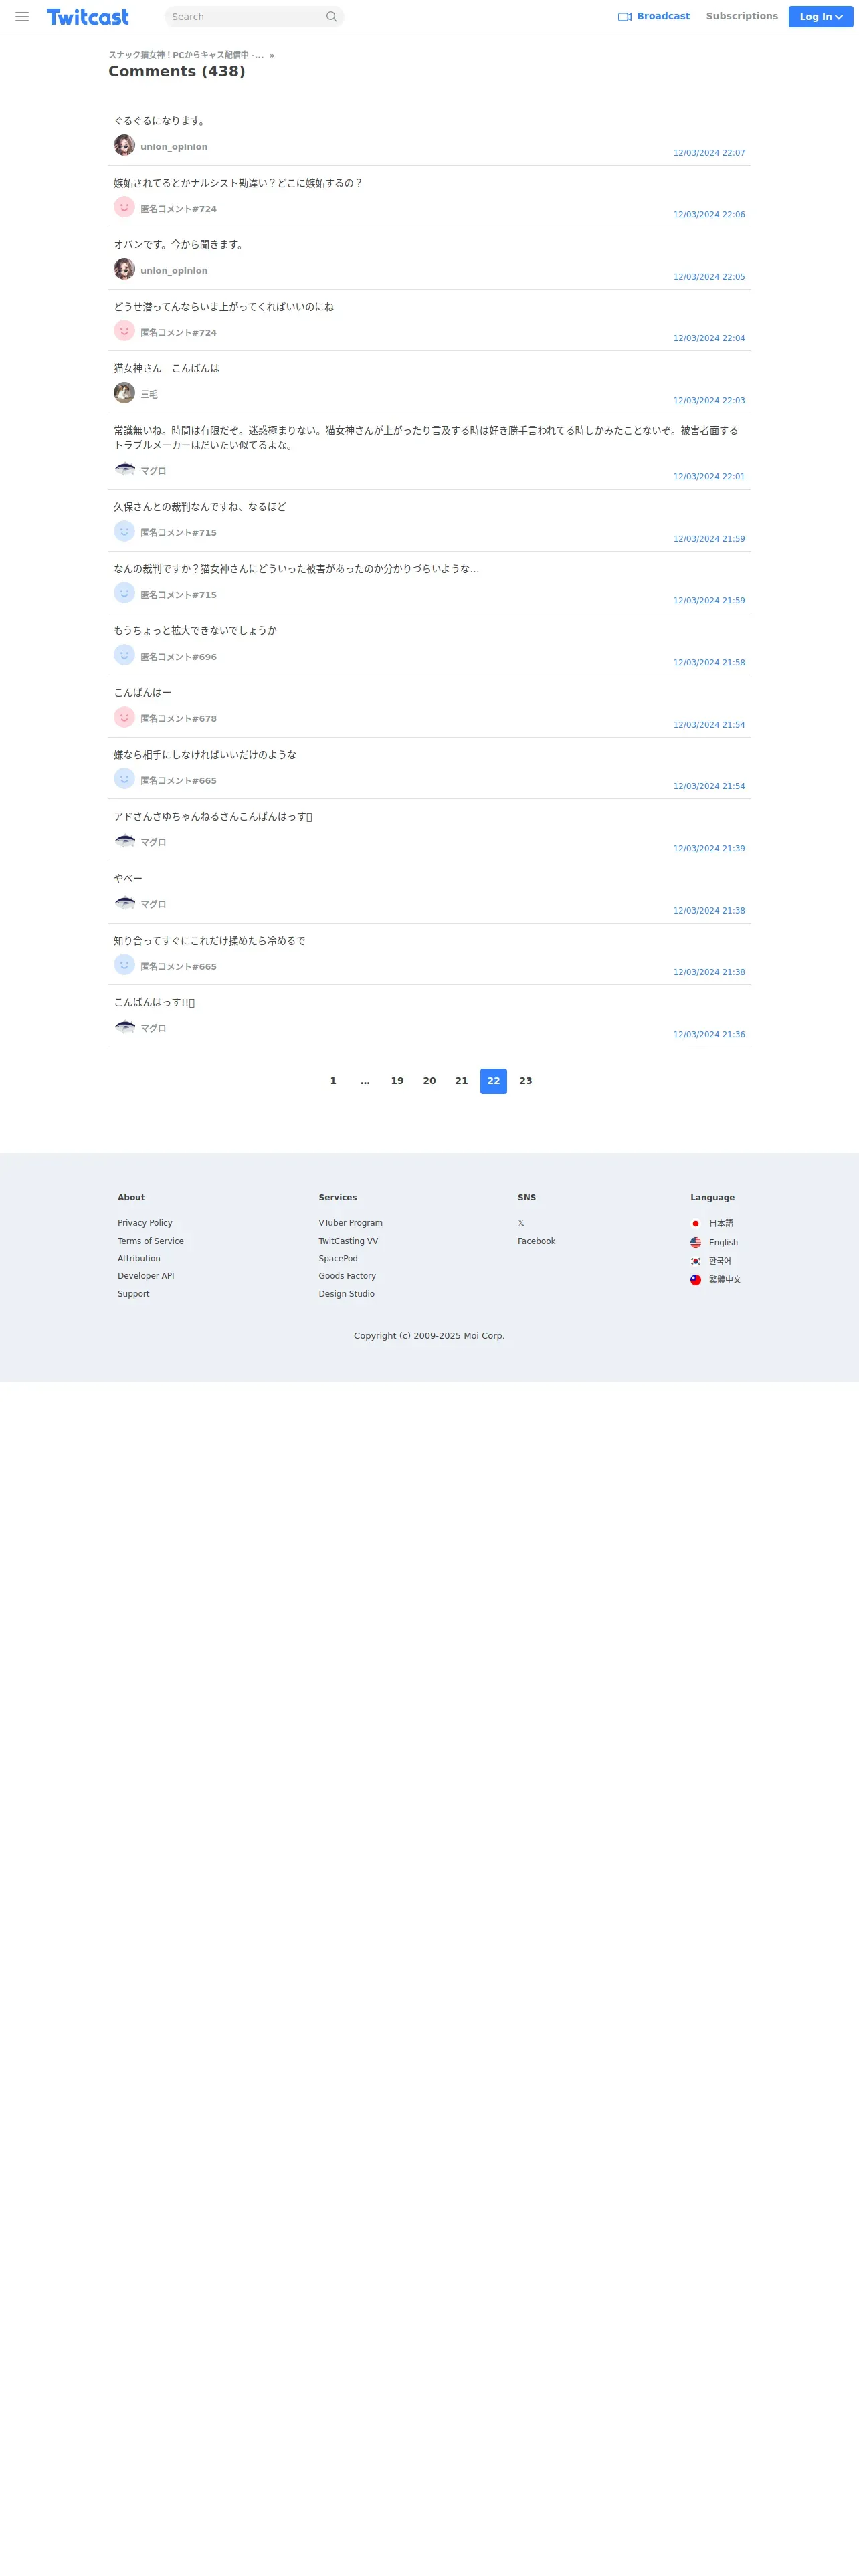This screenshot has width=859, height=2576.
Task: Open union_opinion username on 22:05 comment
Action: (174, 271)
